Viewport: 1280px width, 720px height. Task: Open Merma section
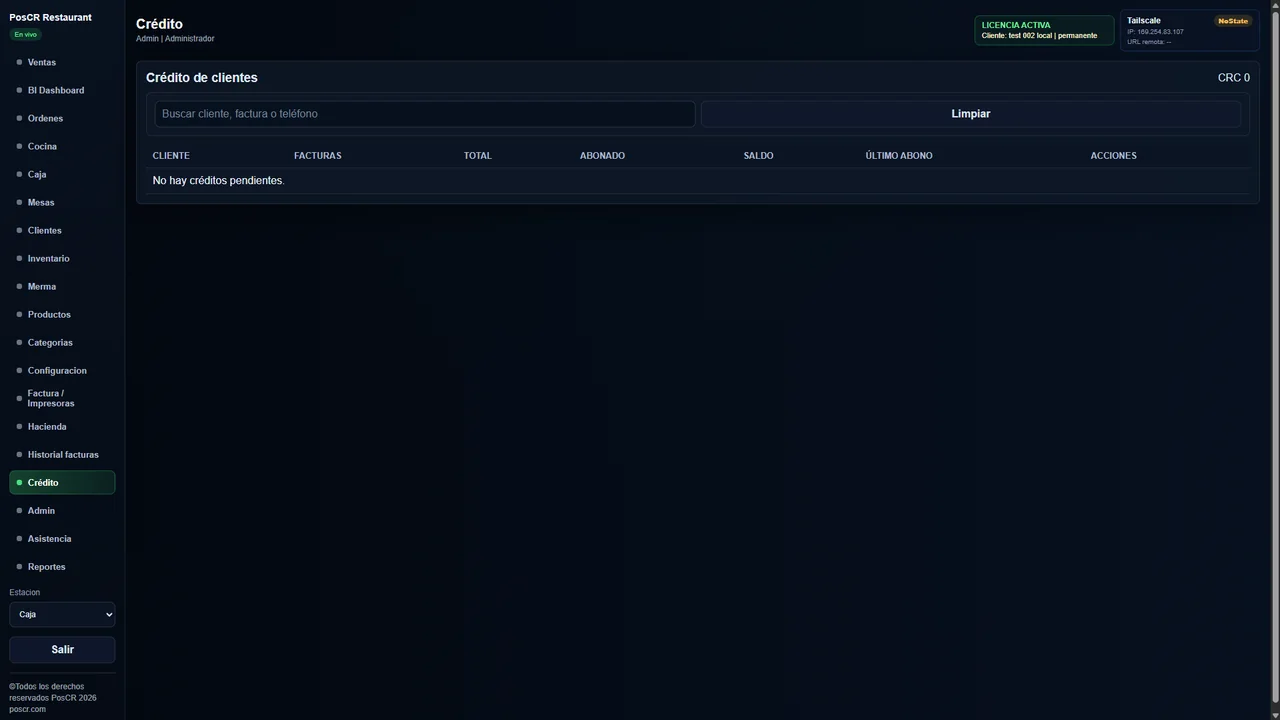tap(62, 286)
